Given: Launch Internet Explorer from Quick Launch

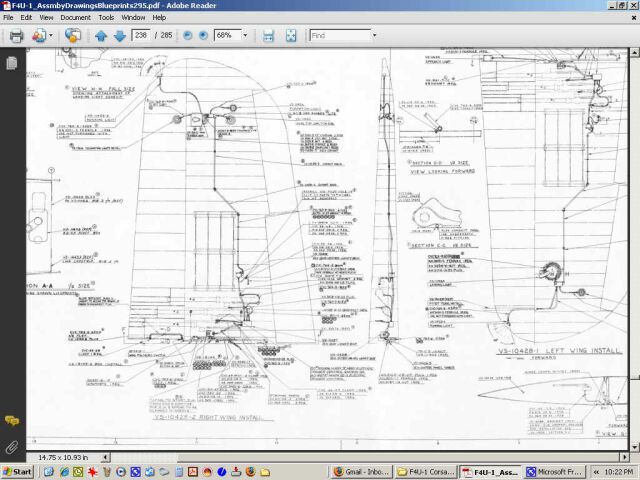Looking at the screenshot, I should 64,472.
